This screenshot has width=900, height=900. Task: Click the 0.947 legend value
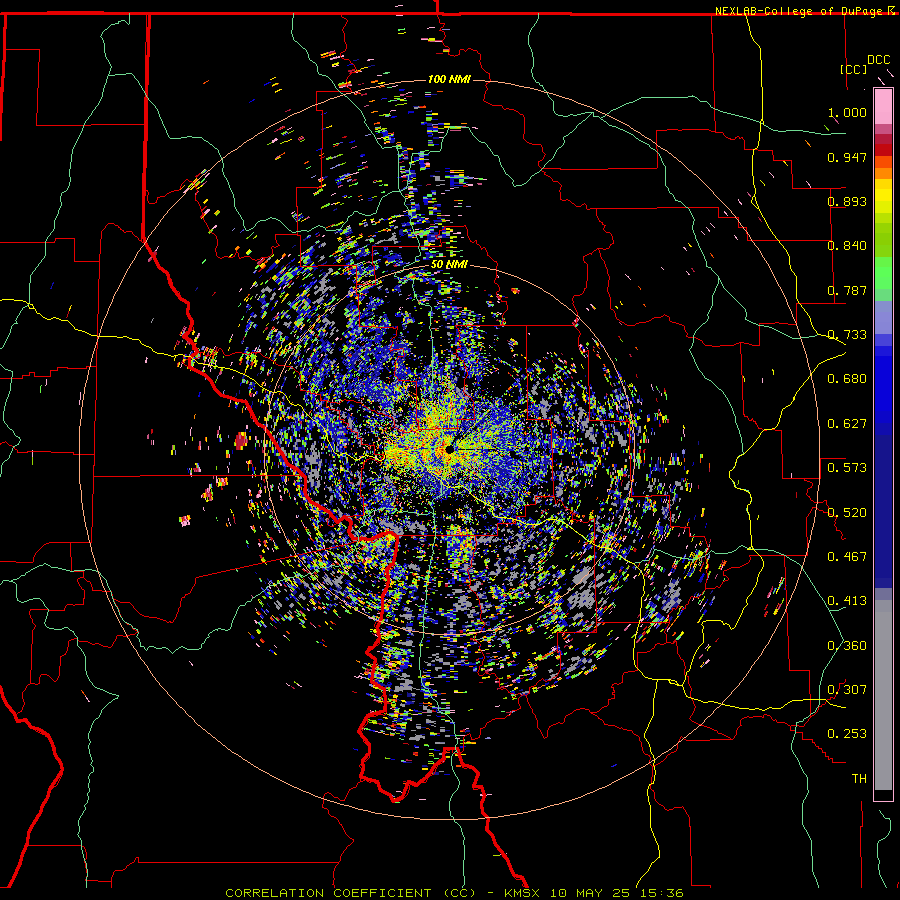[847, 157]
